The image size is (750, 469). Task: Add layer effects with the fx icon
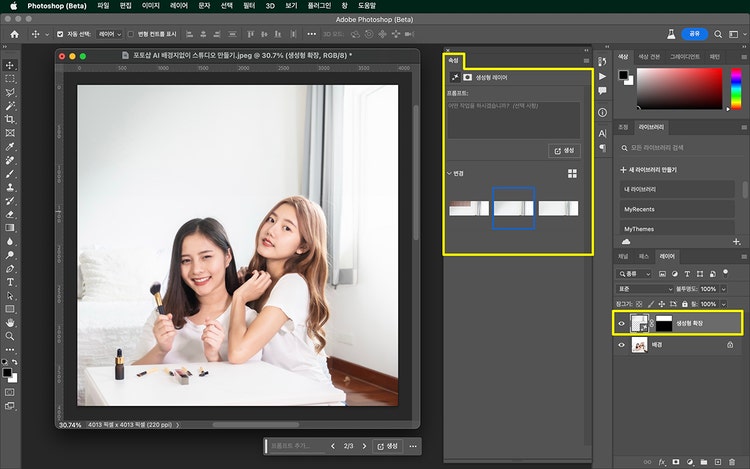coord(662,461)
